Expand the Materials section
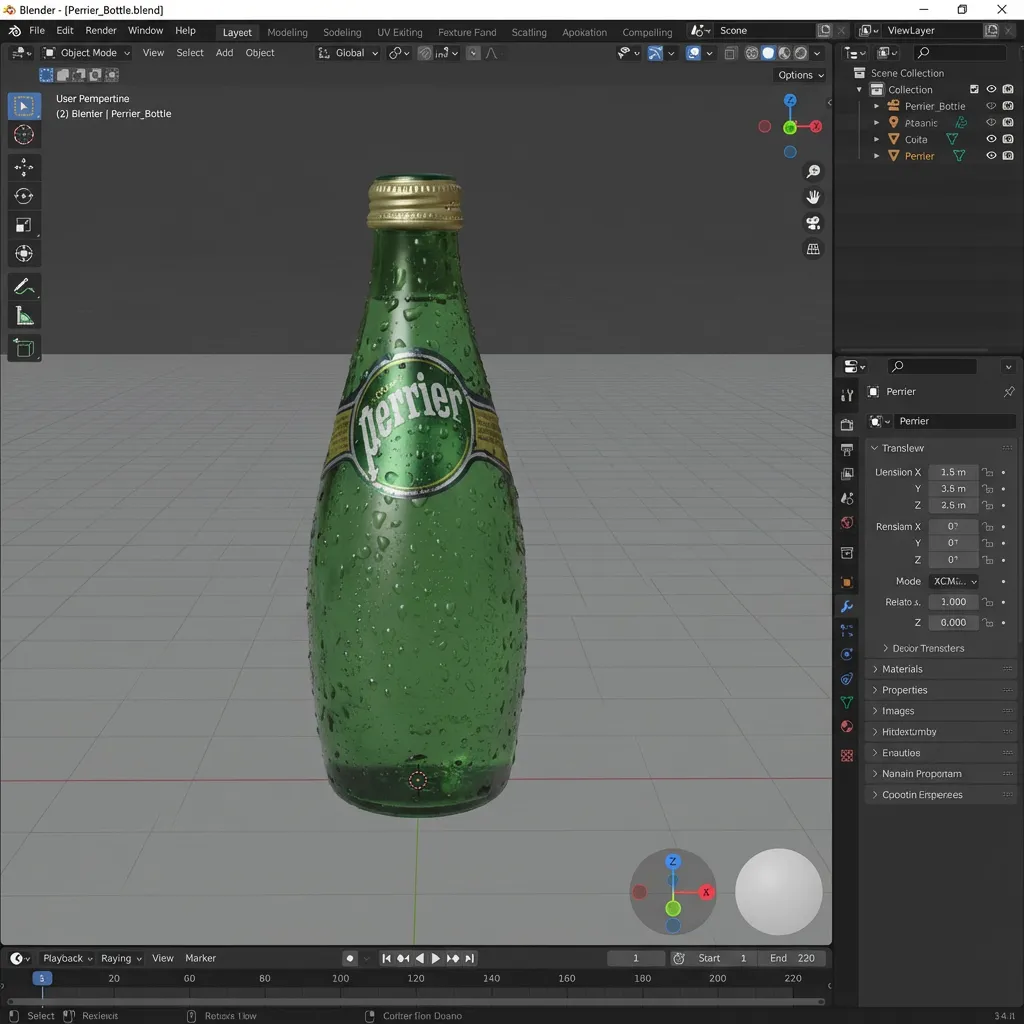The width and height of the screenshot is (1024, 1024). pos(900,668)
